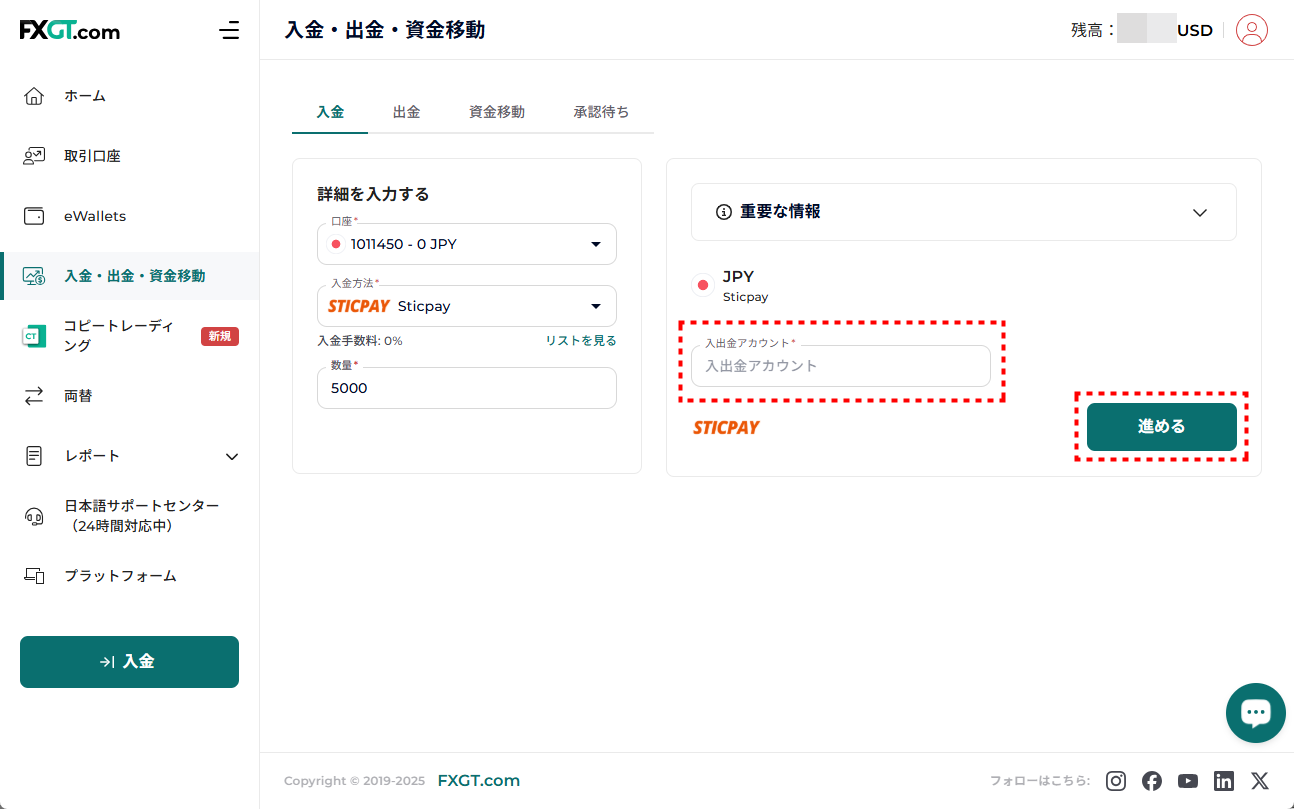
Task: Click the 入金・出金・資金移動 sidebar icon
Action: [34, 276]
